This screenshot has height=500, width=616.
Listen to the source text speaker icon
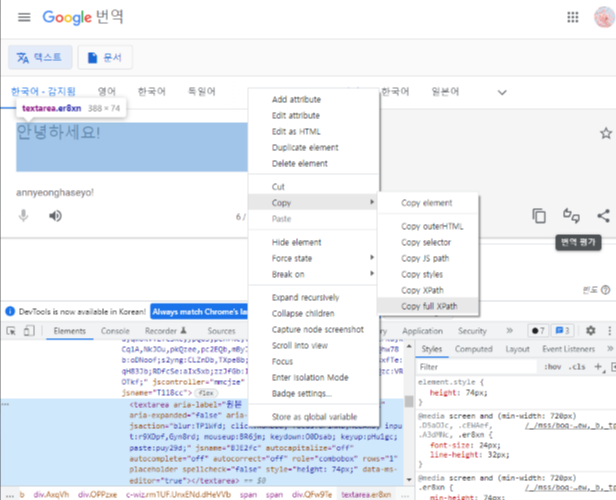coord(55,216)
